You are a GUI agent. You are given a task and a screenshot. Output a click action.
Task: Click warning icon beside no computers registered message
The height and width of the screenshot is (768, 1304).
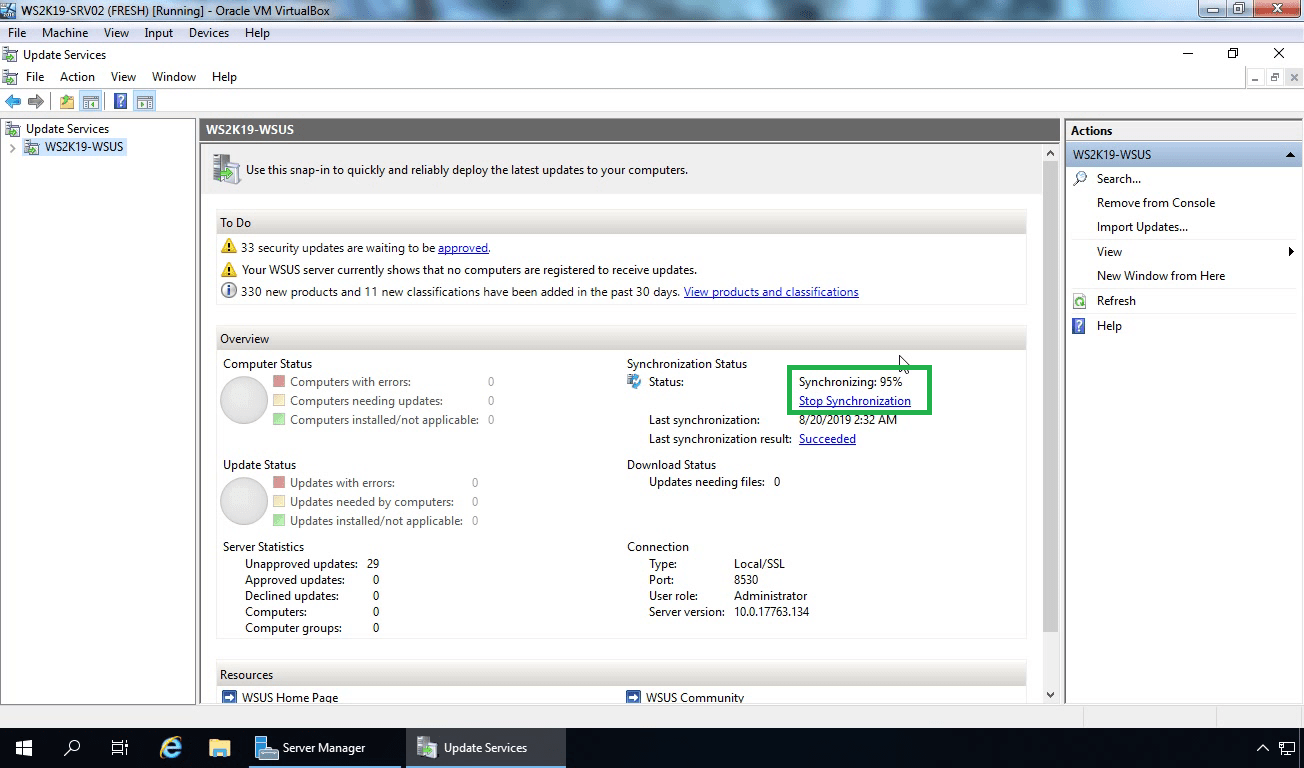(229, 270)
